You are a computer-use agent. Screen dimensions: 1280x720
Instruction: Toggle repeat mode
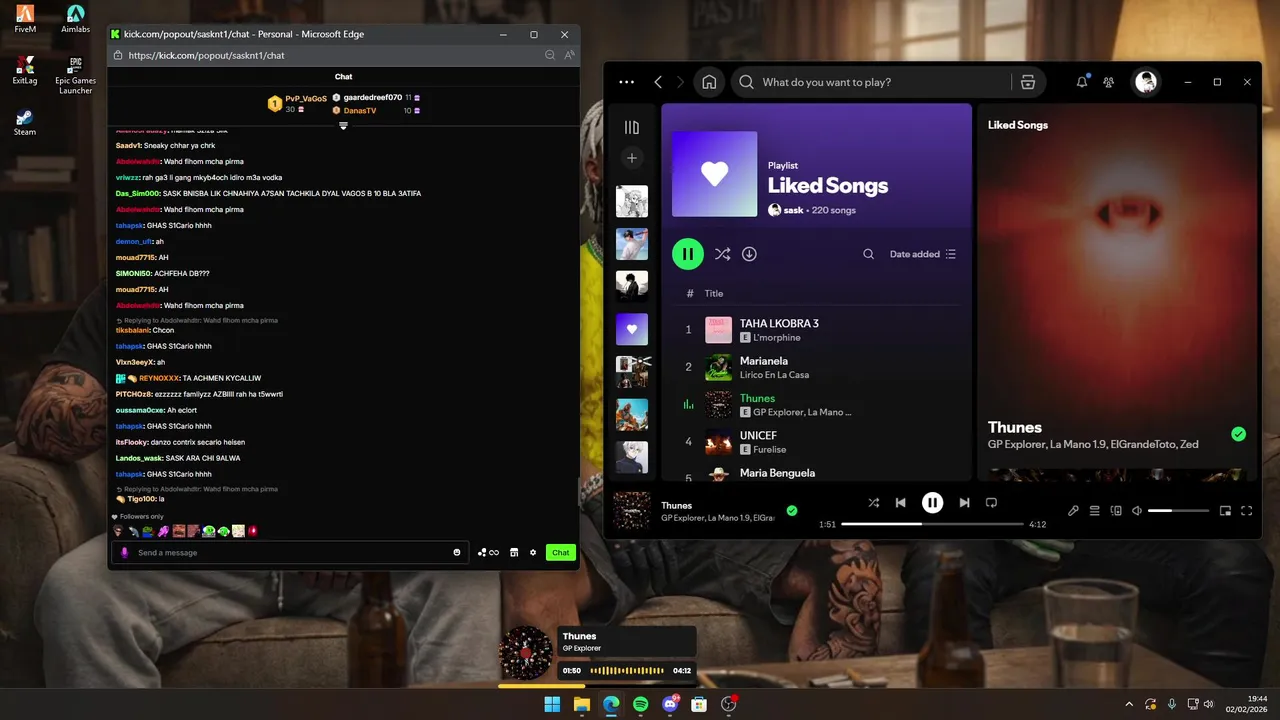click(992, 503)
